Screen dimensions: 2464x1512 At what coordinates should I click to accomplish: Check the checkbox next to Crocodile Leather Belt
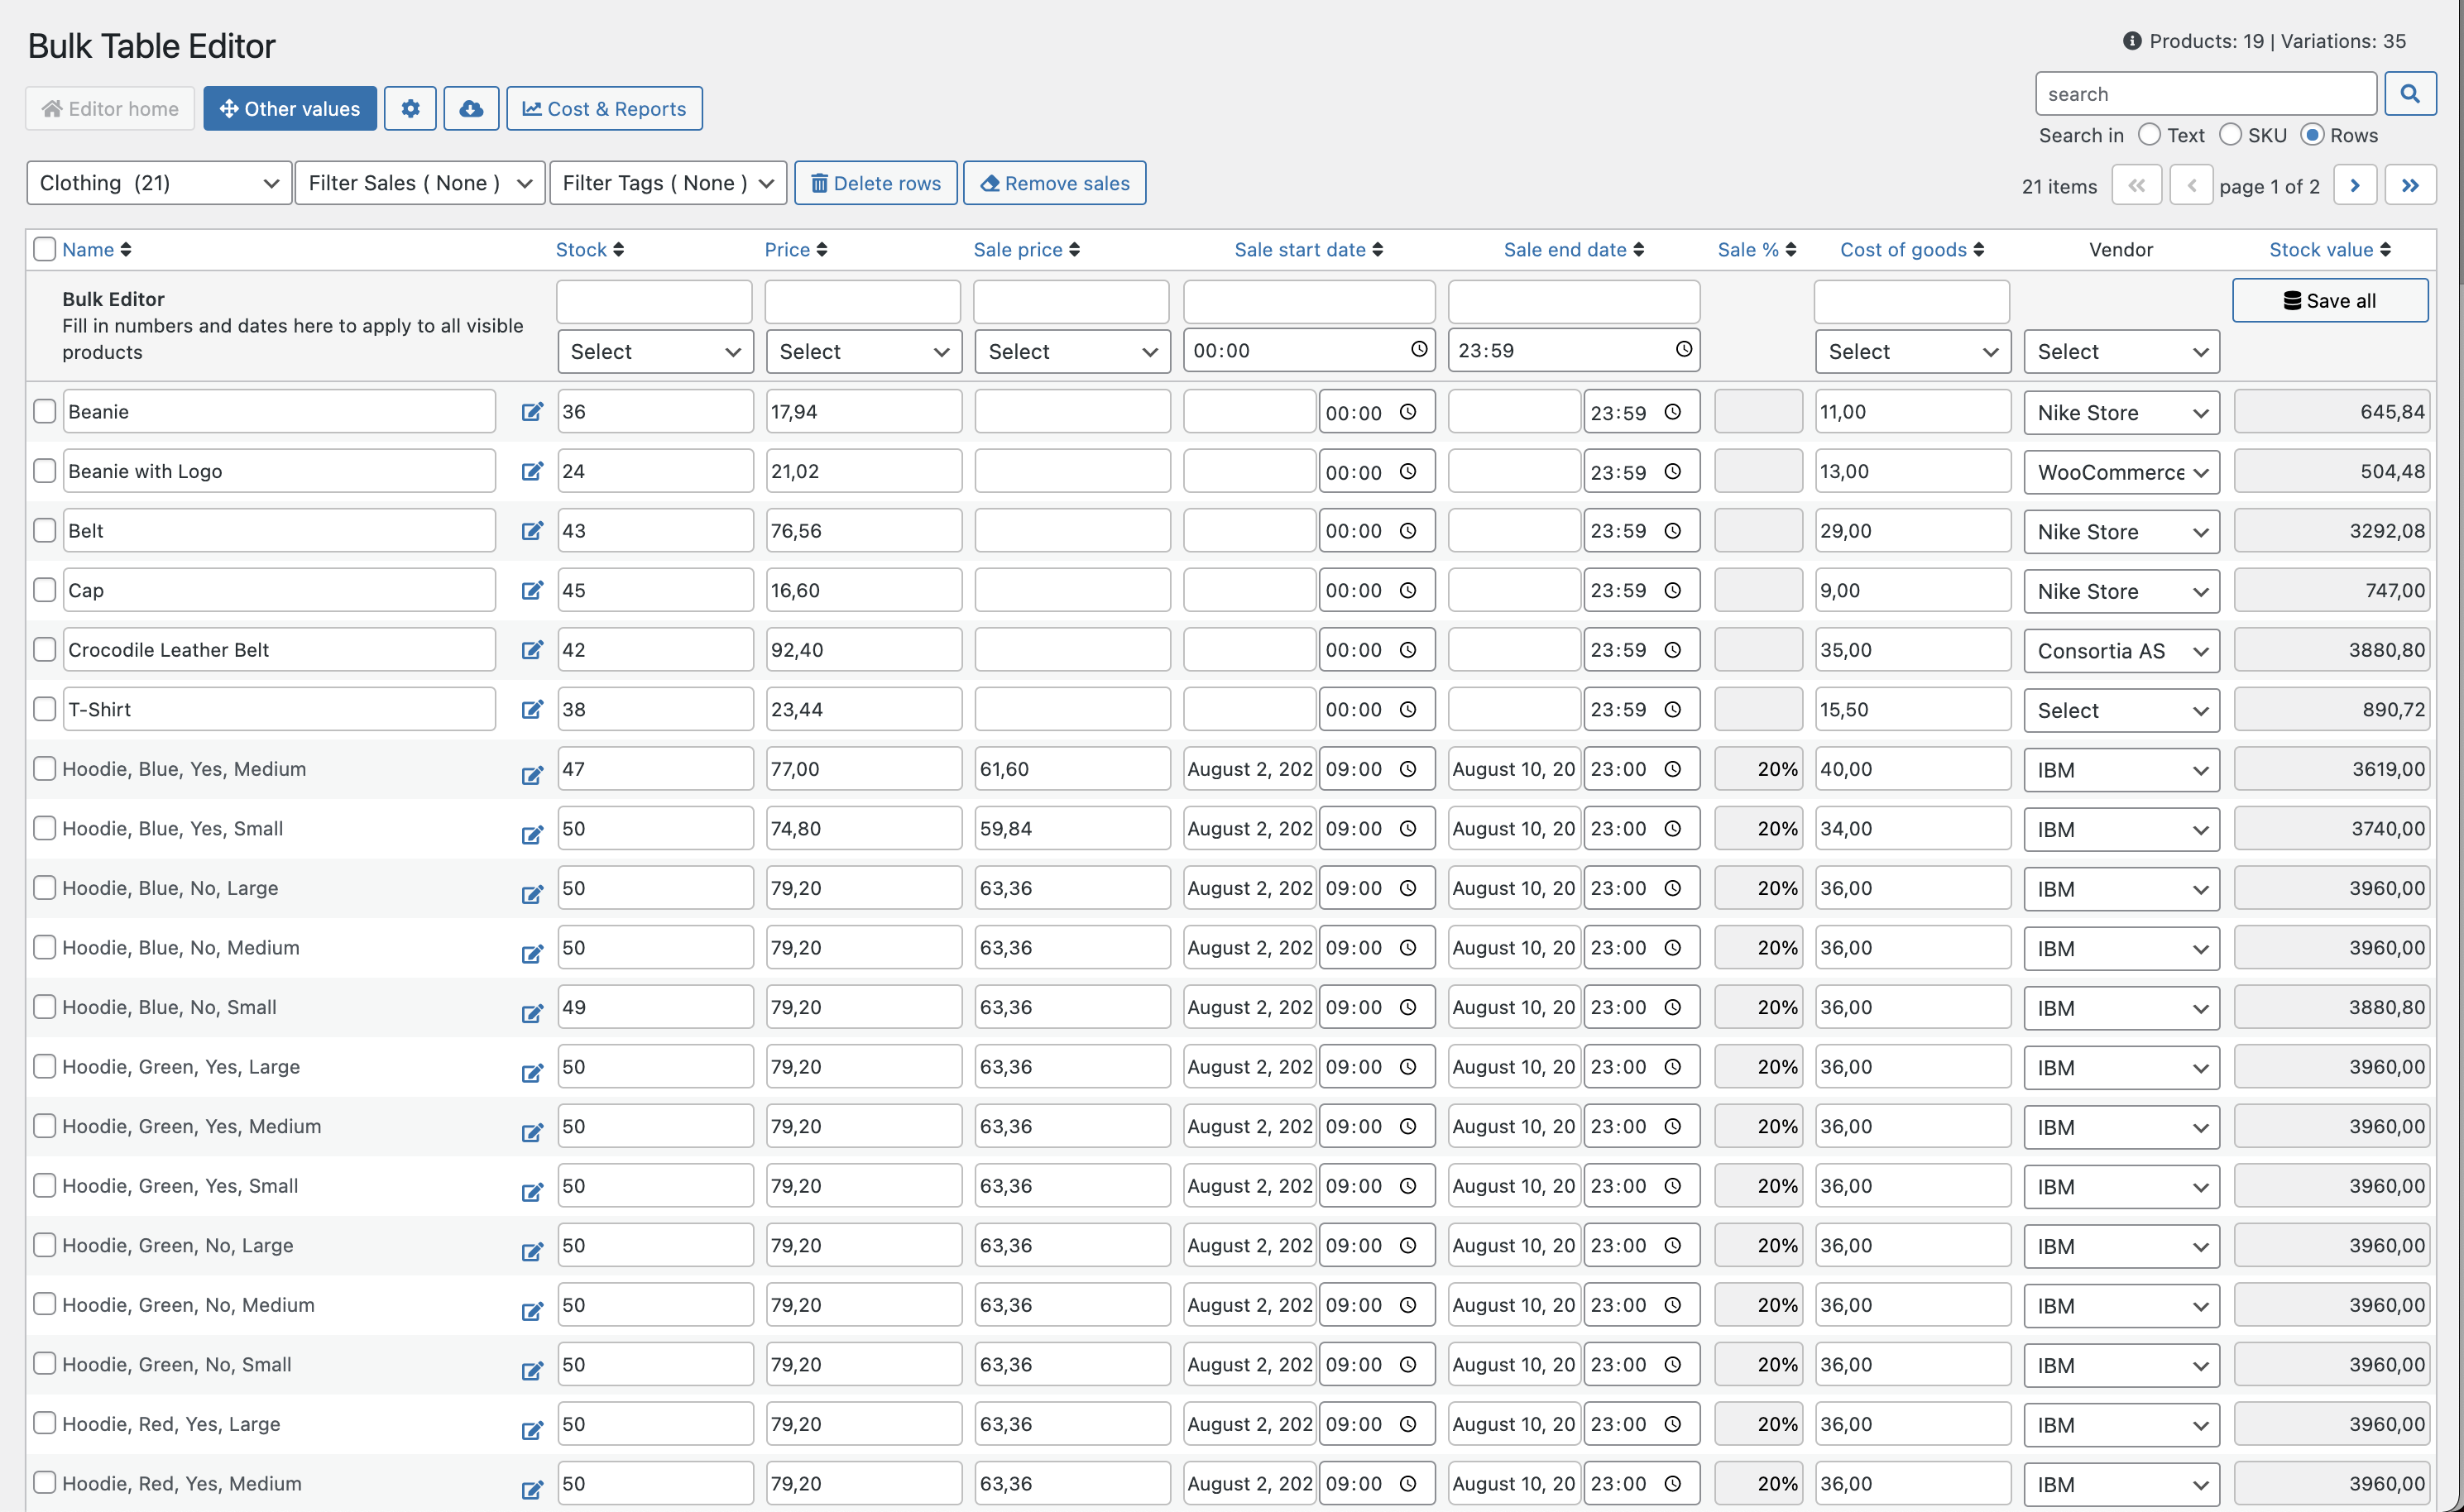coord(44,649)
